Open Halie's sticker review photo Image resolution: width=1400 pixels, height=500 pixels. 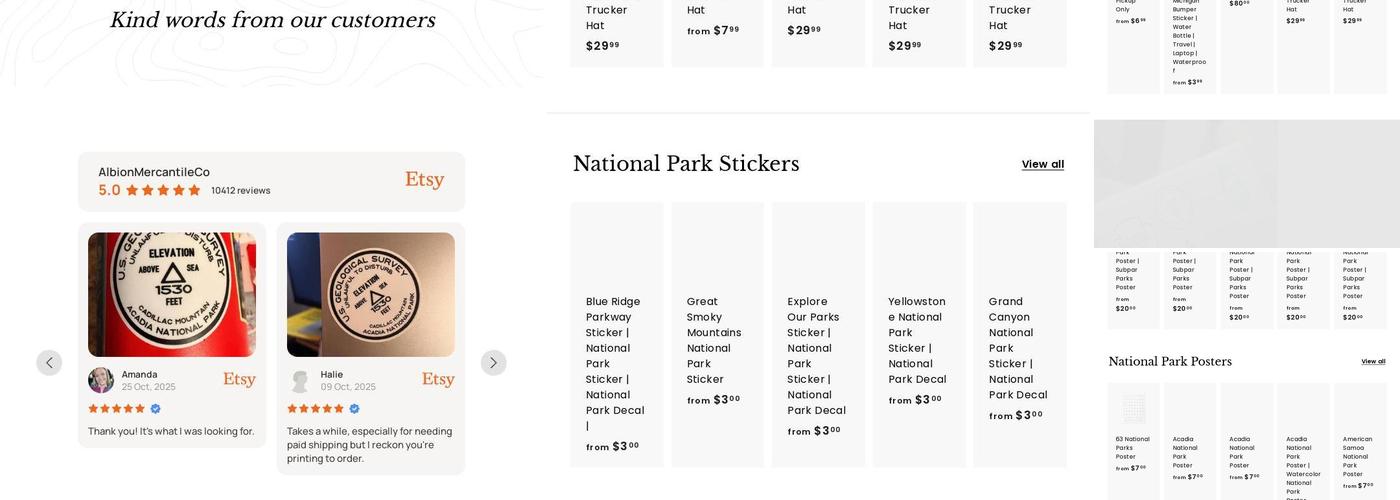(371, 295)
